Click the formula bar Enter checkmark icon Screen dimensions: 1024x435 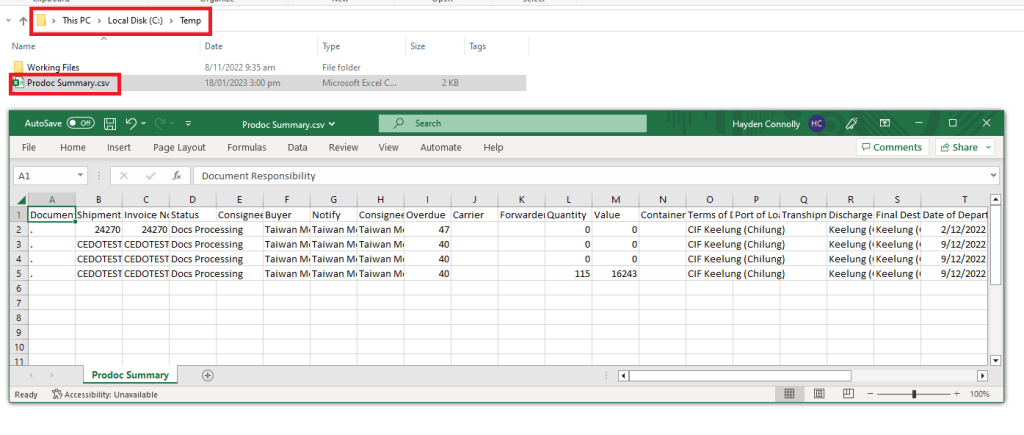tap(150, 176)
